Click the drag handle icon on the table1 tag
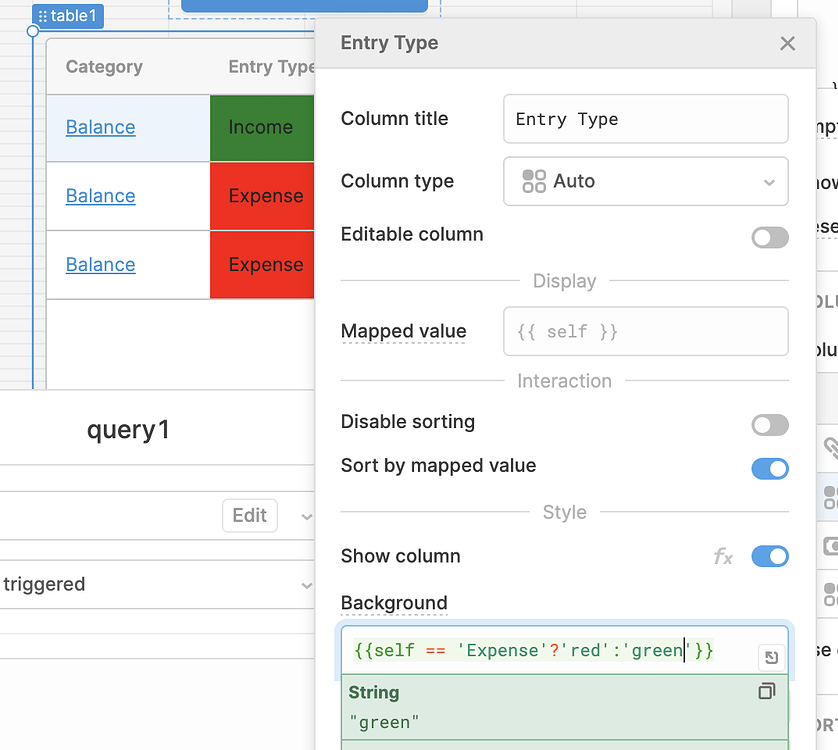838x750 pixels. point(43,16)
